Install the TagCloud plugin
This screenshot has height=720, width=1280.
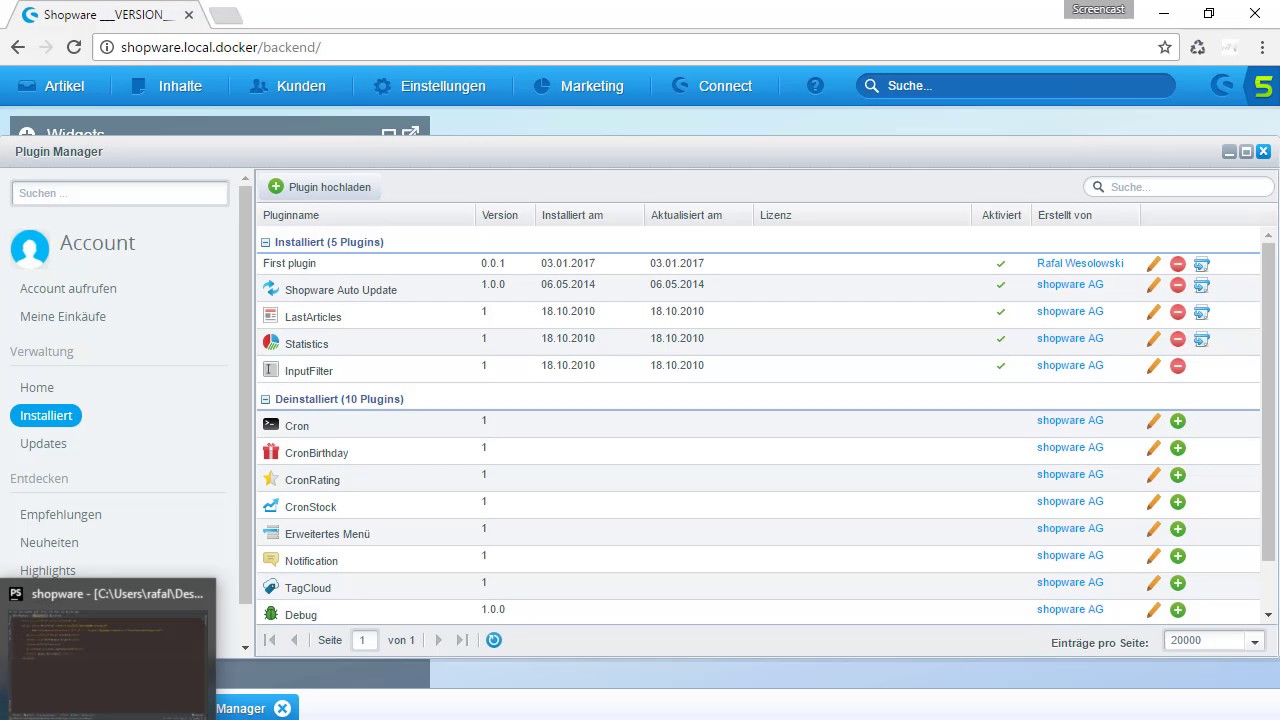tap(1178, 583)
